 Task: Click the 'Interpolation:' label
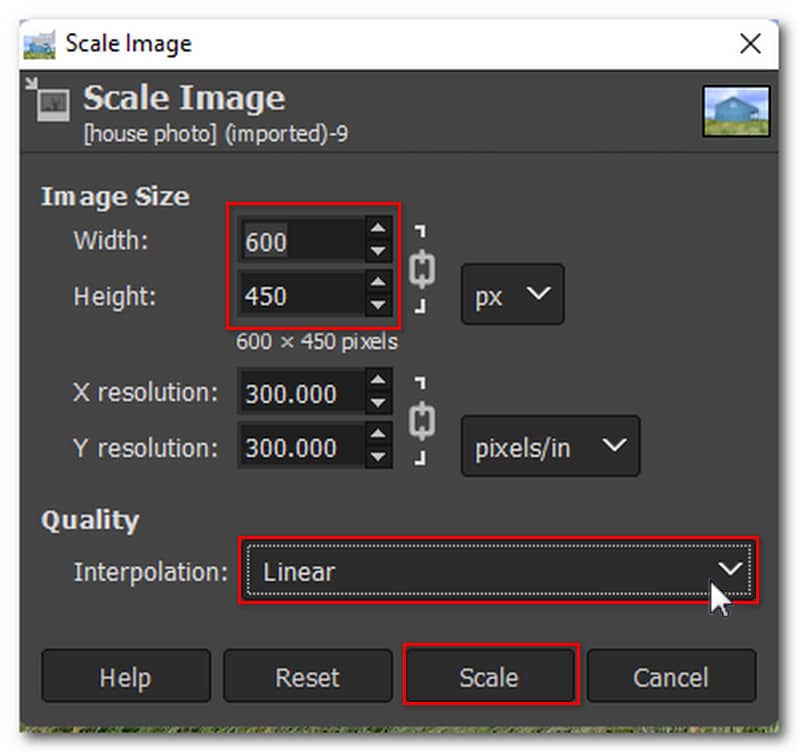click(x=151, y=572)
